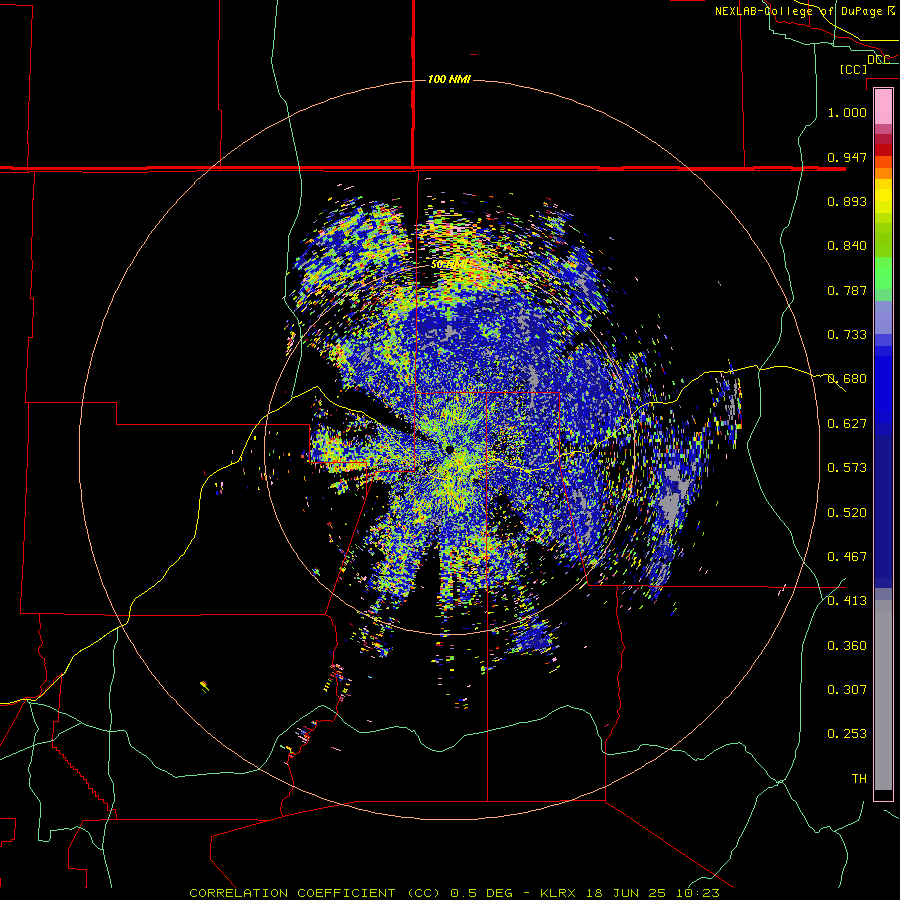Click the [CC] color scale label
Image resolution: width=900 pixels, height=900 pixels.
point(853,69)
